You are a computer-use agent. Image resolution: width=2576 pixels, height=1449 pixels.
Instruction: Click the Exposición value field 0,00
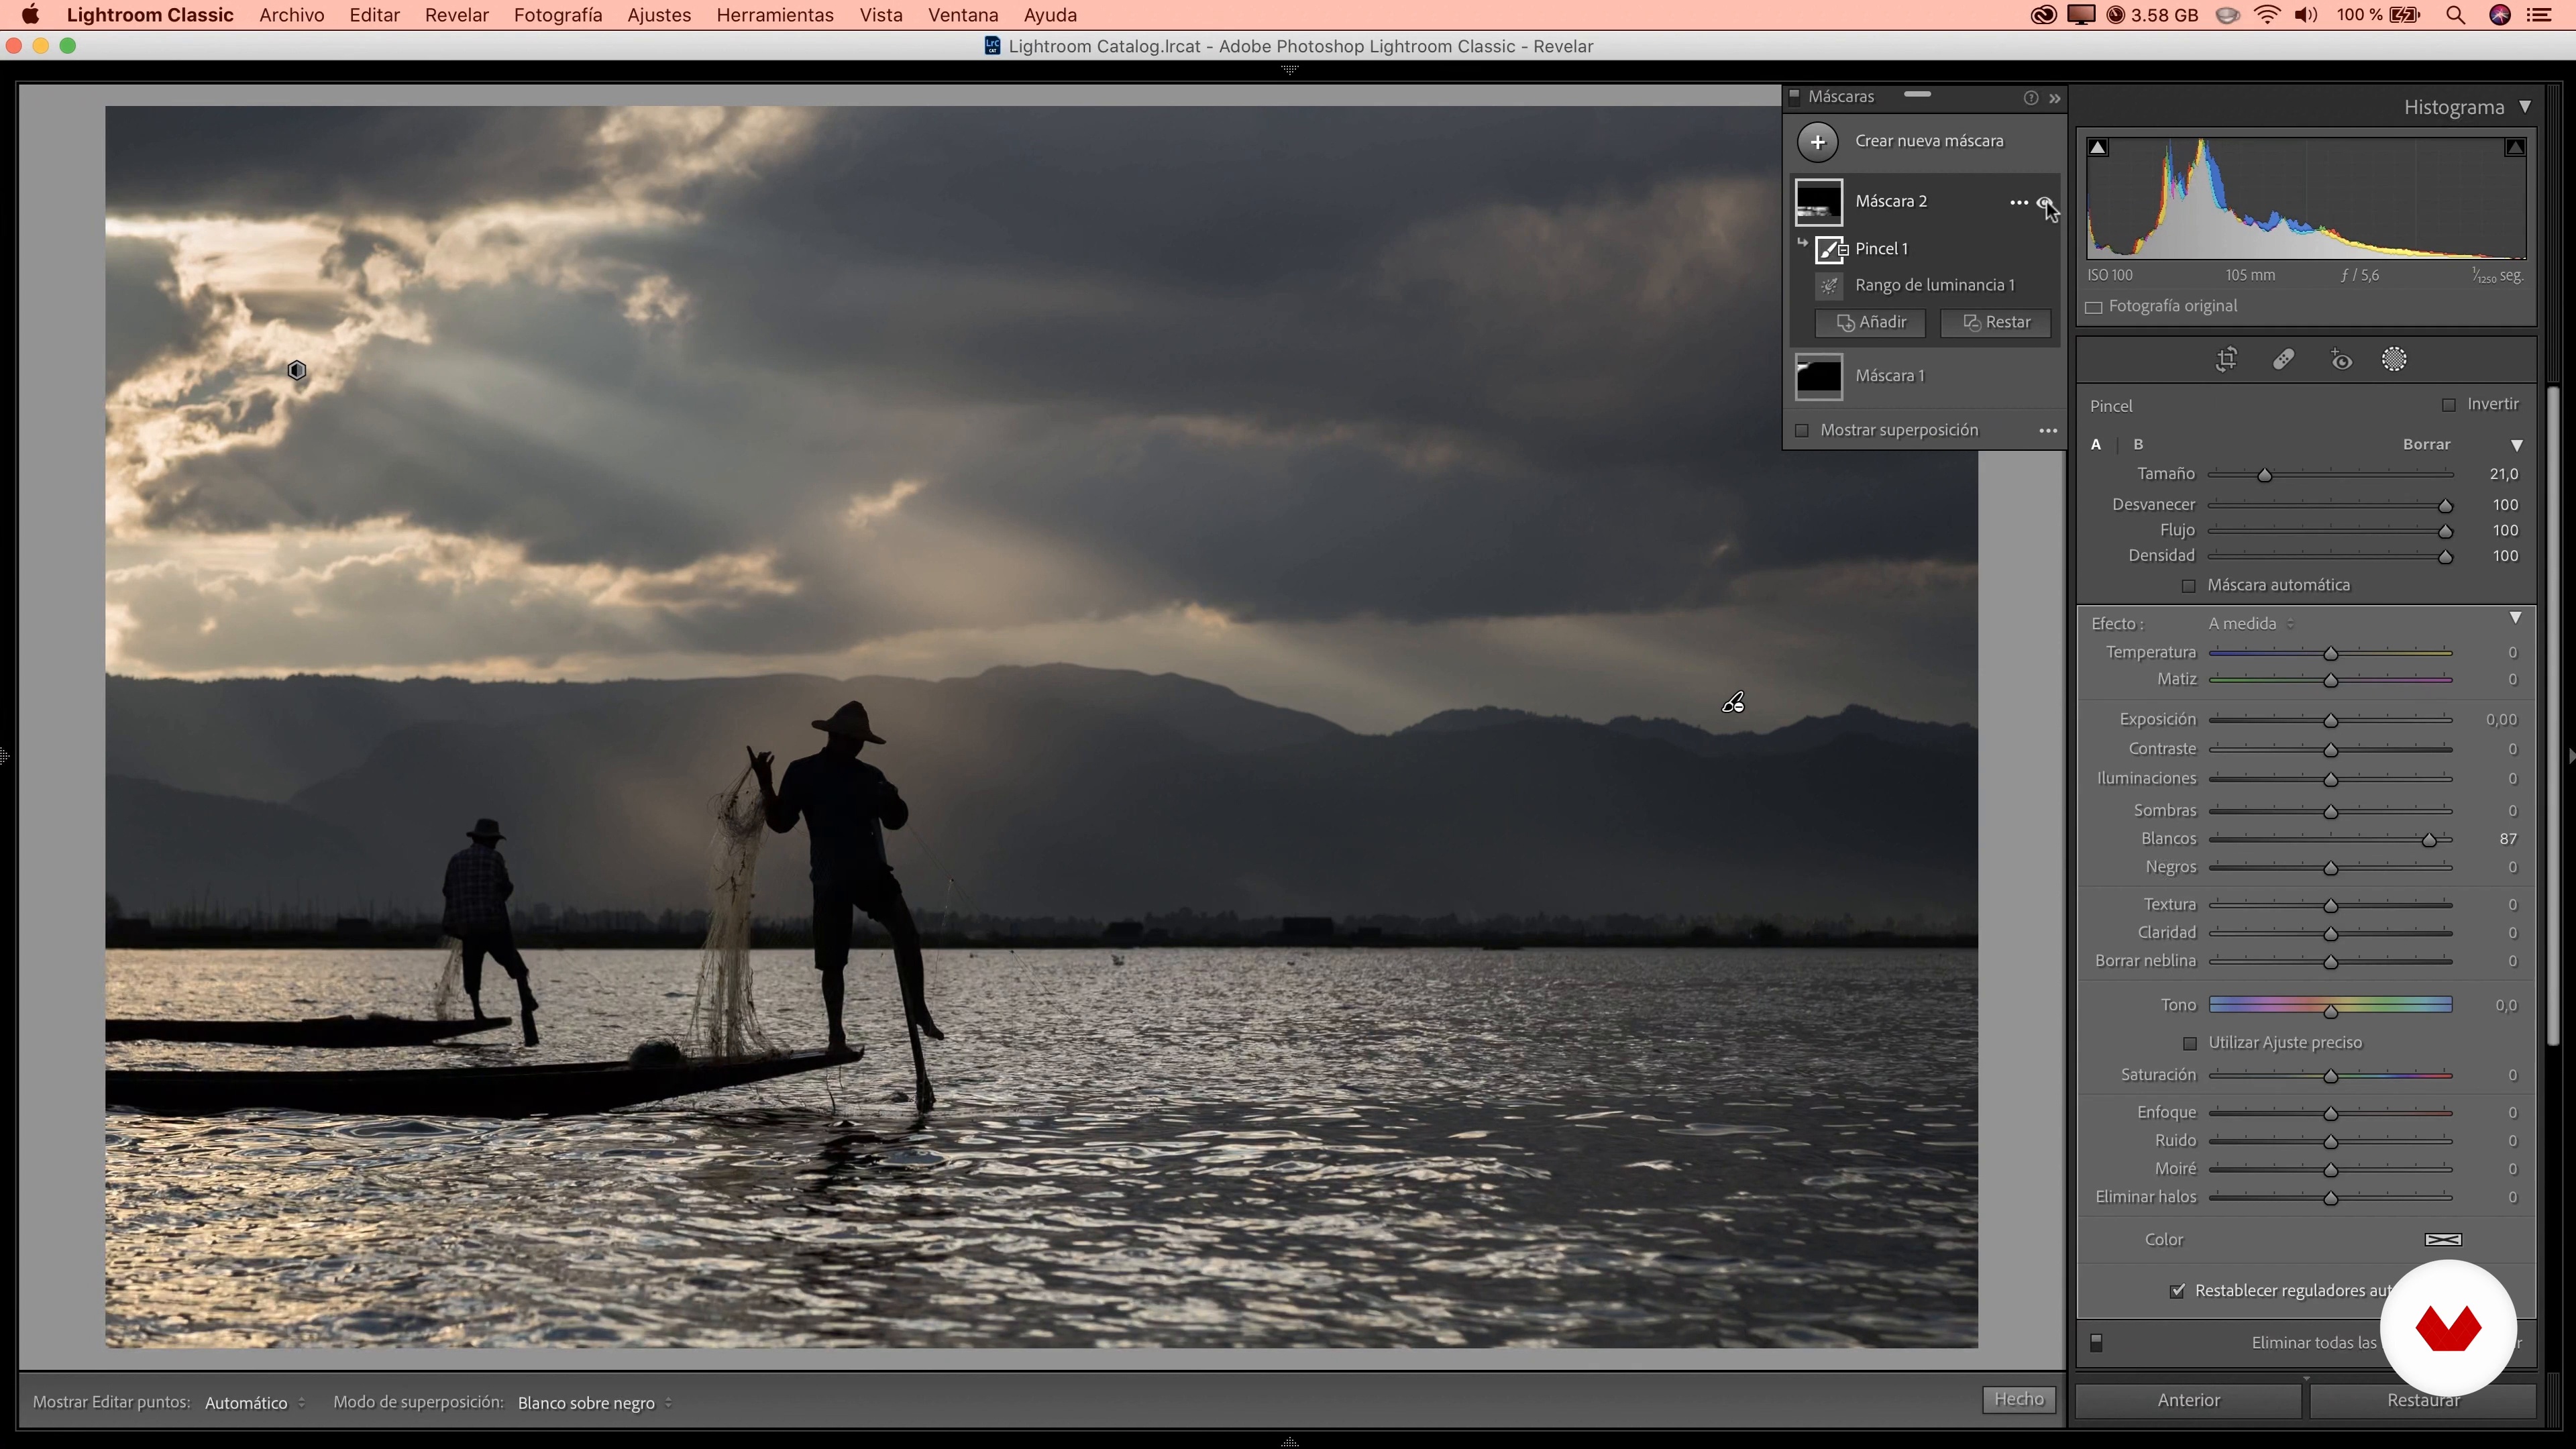[2501, 720]
